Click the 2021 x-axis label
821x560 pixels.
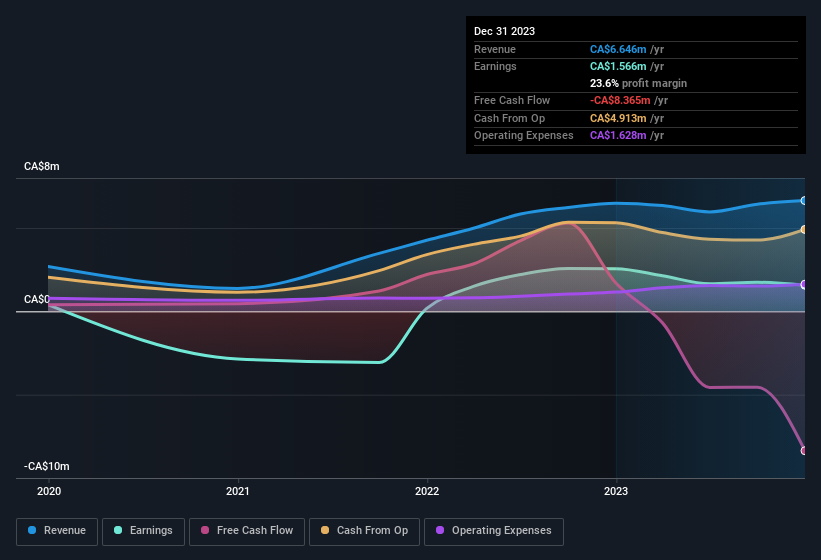[238, 491]
